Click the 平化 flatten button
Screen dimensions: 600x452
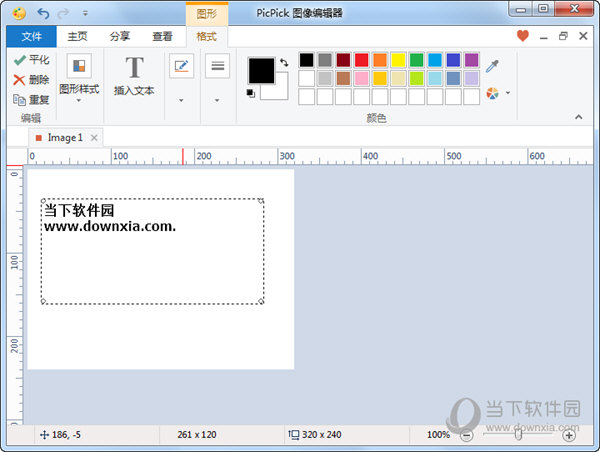pos(31,60)
